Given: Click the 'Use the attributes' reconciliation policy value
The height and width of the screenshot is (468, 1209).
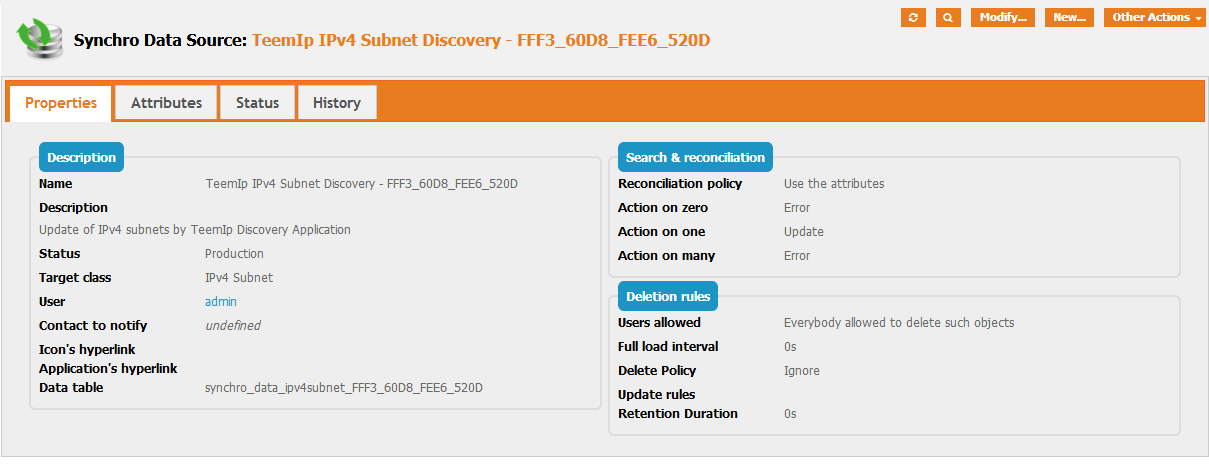Looking at the screenshot, I should pyautogui.click(x=833, y=183).
